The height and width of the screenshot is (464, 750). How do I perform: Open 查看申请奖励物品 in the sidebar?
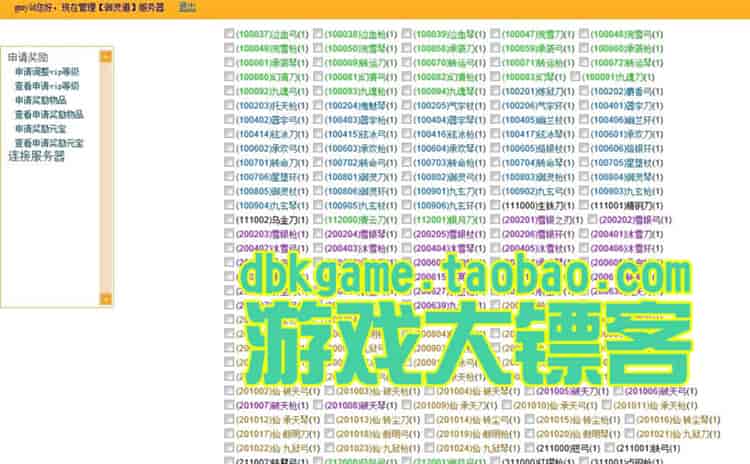49,115
